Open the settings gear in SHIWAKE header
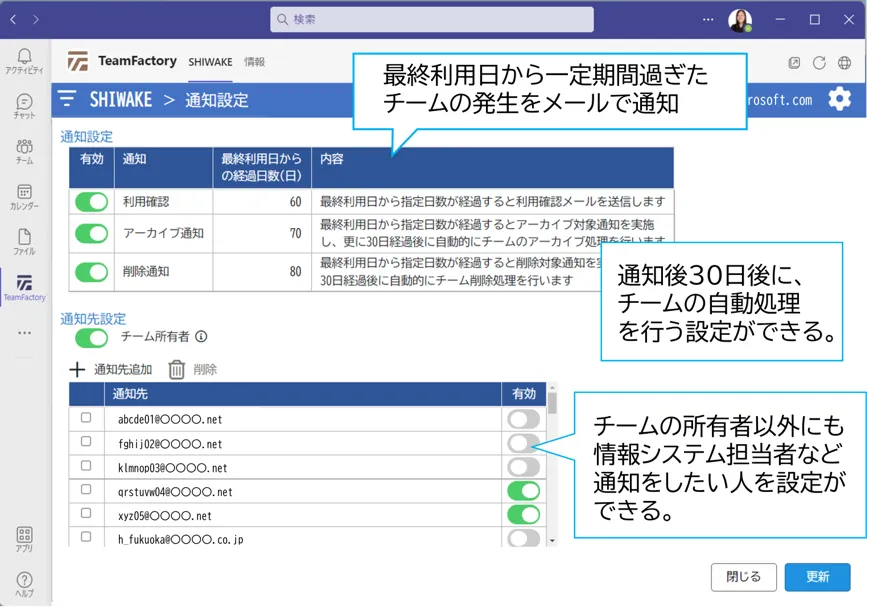882x608 pixels. [x=839, y=98]
